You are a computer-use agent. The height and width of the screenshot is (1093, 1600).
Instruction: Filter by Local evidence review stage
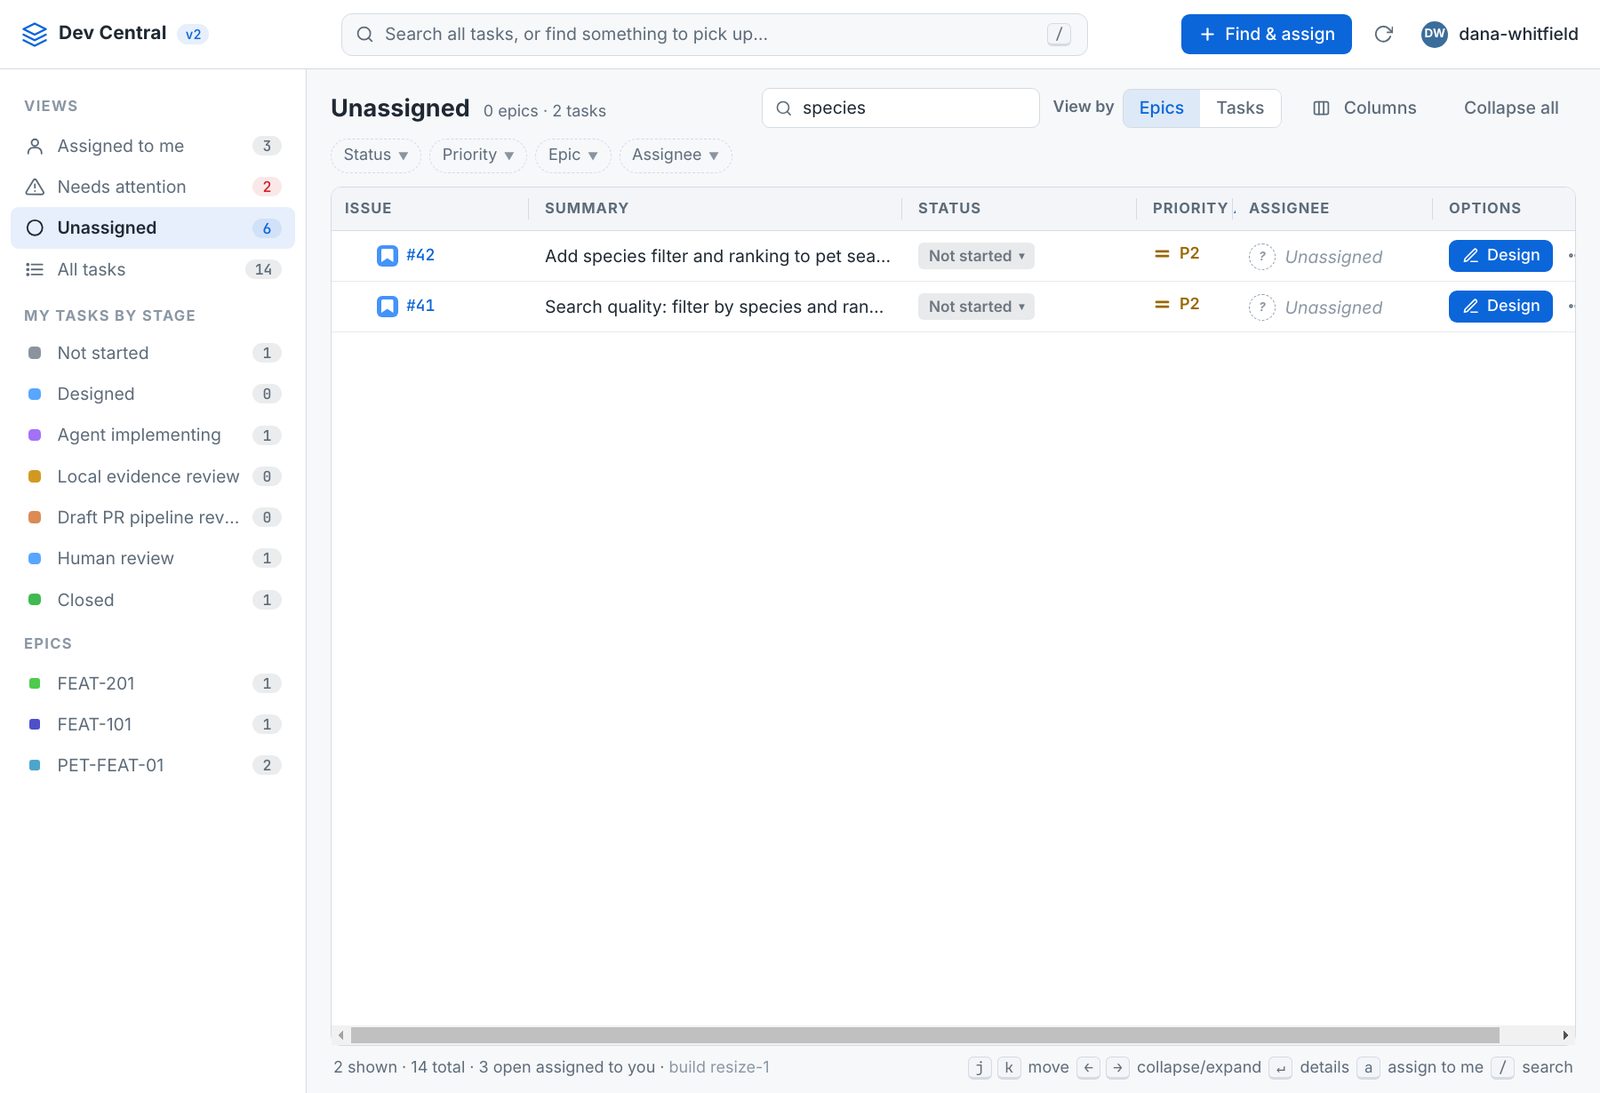click(x=153, y=477)
